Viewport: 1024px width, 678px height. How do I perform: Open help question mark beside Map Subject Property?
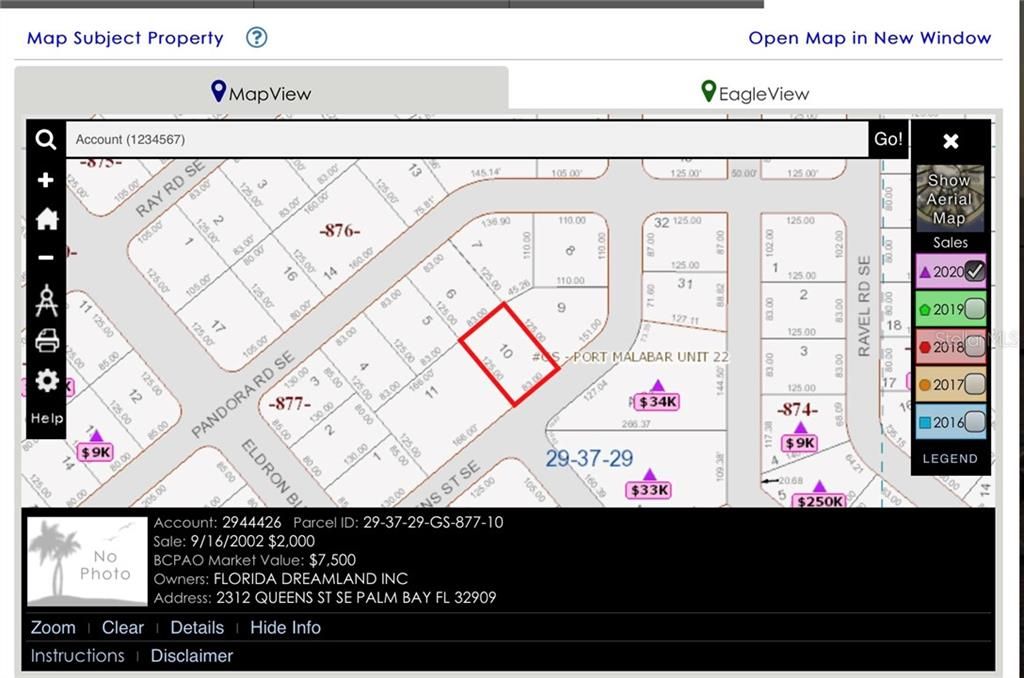point(257,38)
